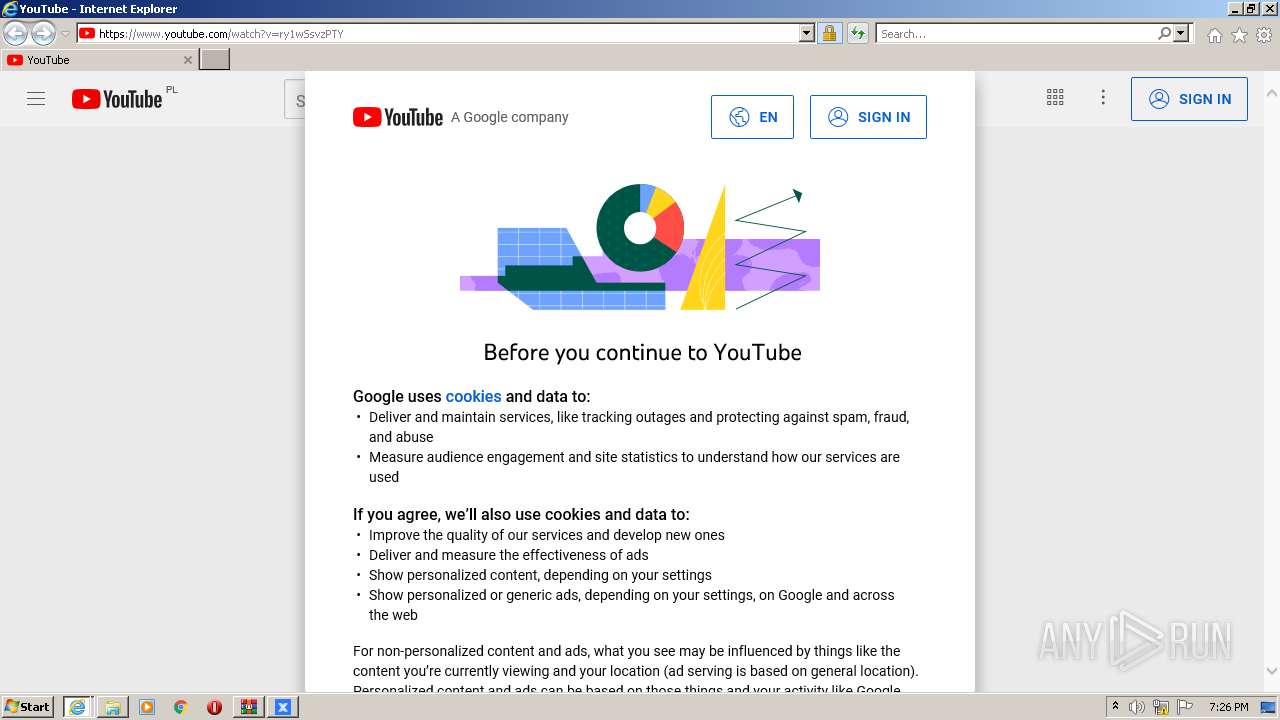
Task: Focus the IE Search box
Action: click(x=1016, y=33)
